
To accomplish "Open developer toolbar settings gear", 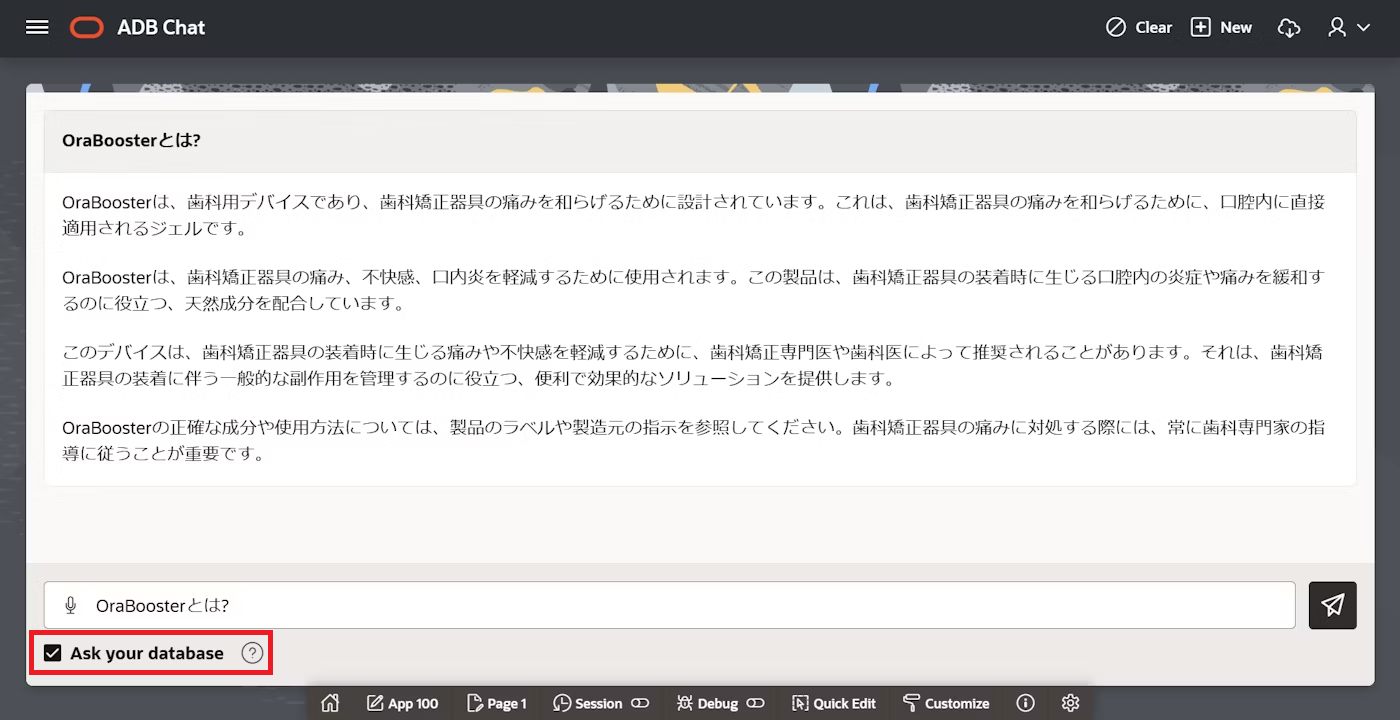I will point(1070,703).
